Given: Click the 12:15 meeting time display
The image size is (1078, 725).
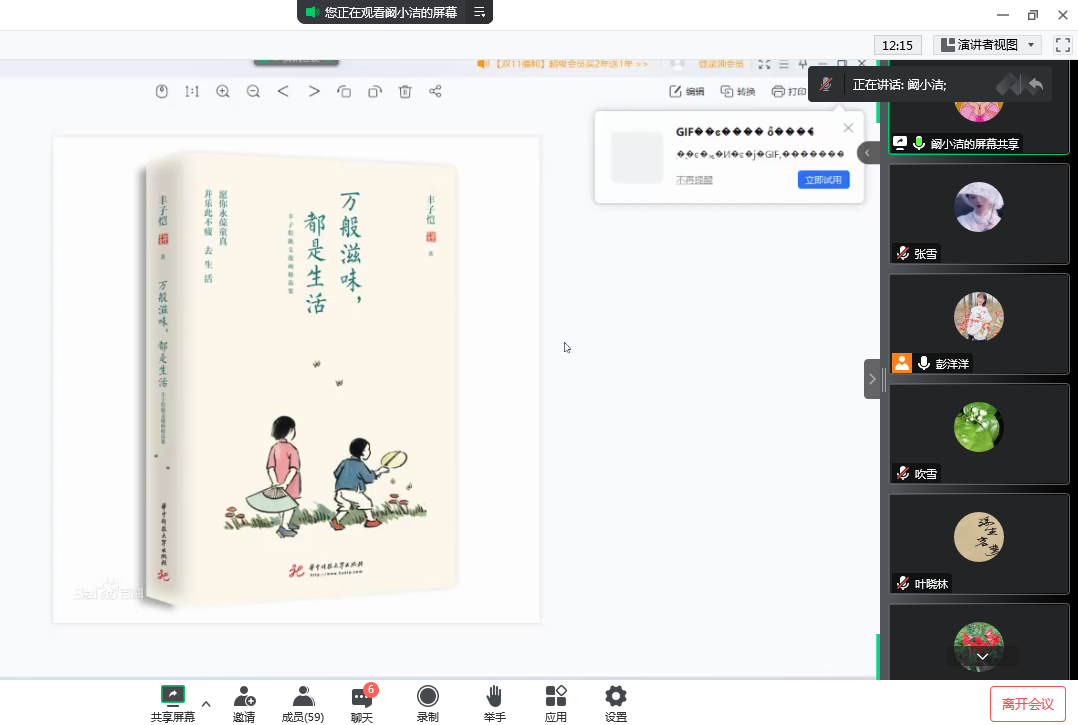Looking at the screenshot, I should coord(897,45).
